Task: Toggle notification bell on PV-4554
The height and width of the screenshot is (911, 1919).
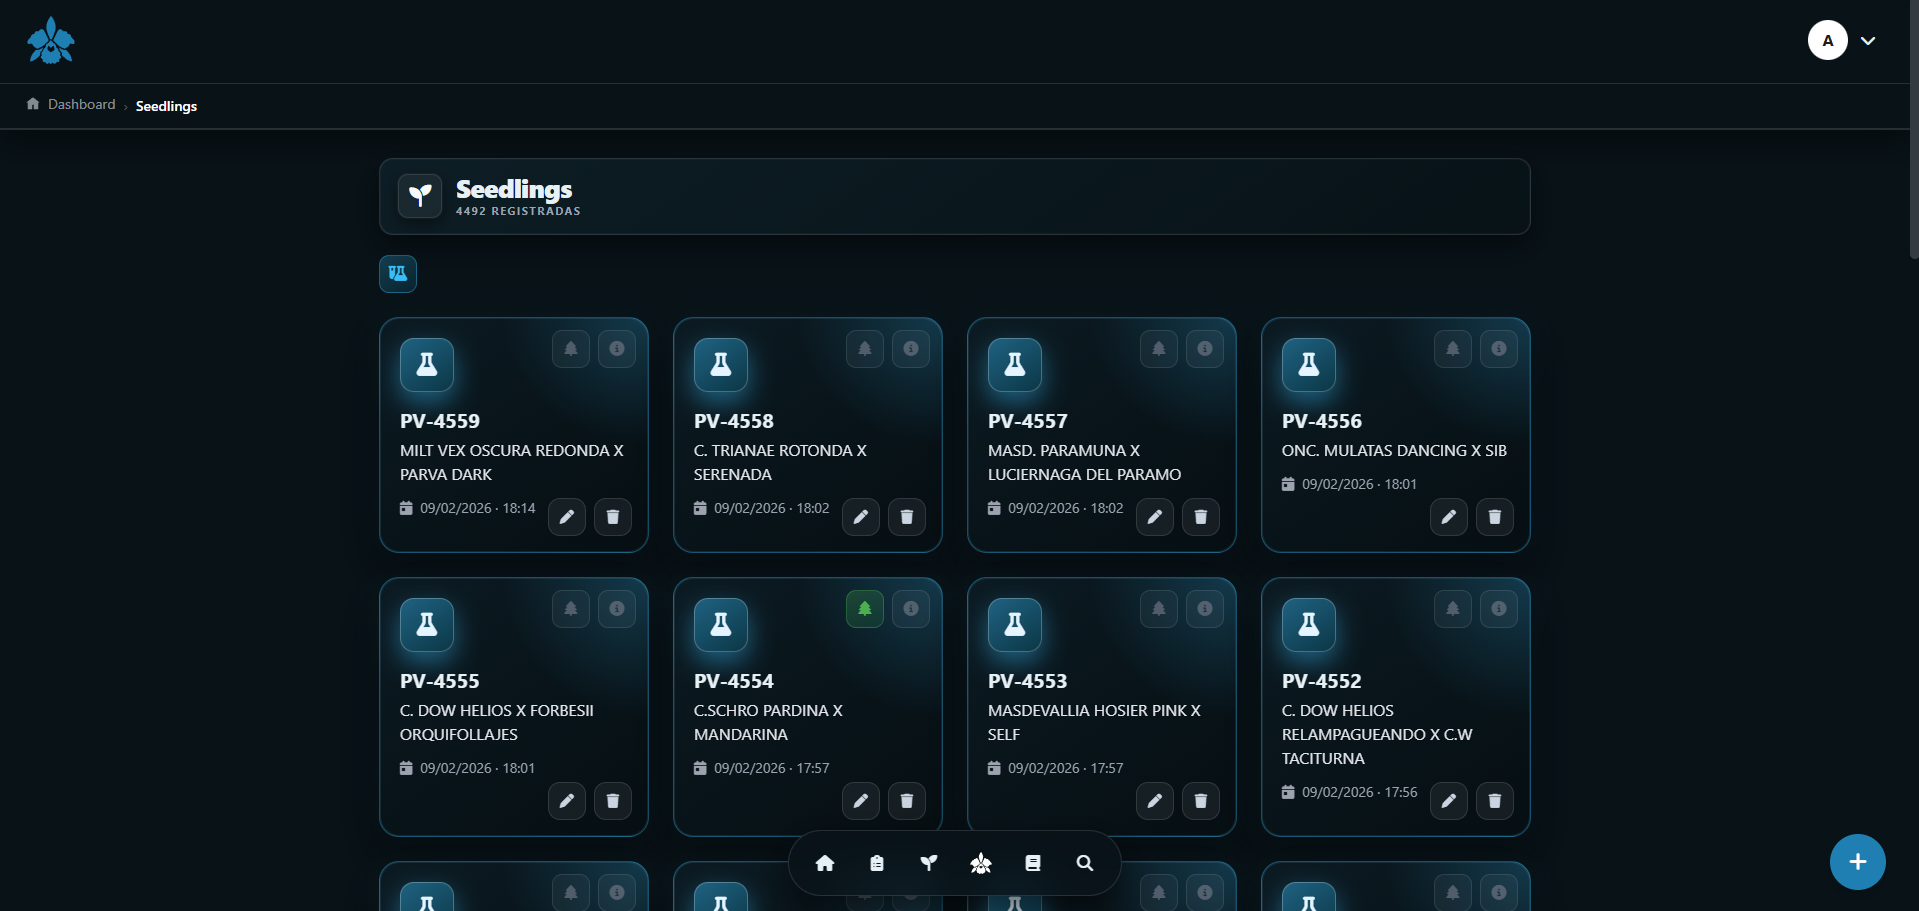Action: click(865, 609)
